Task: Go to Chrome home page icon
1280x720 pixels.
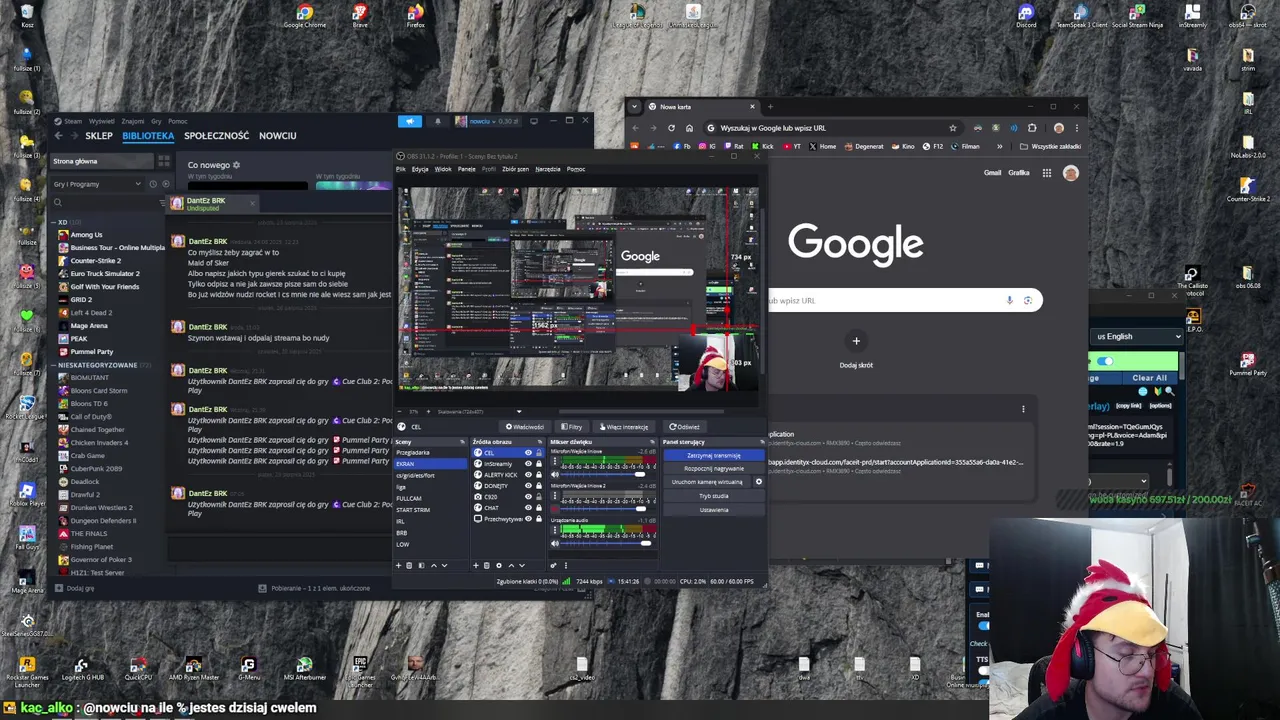Action: click(x=689, y=128)
